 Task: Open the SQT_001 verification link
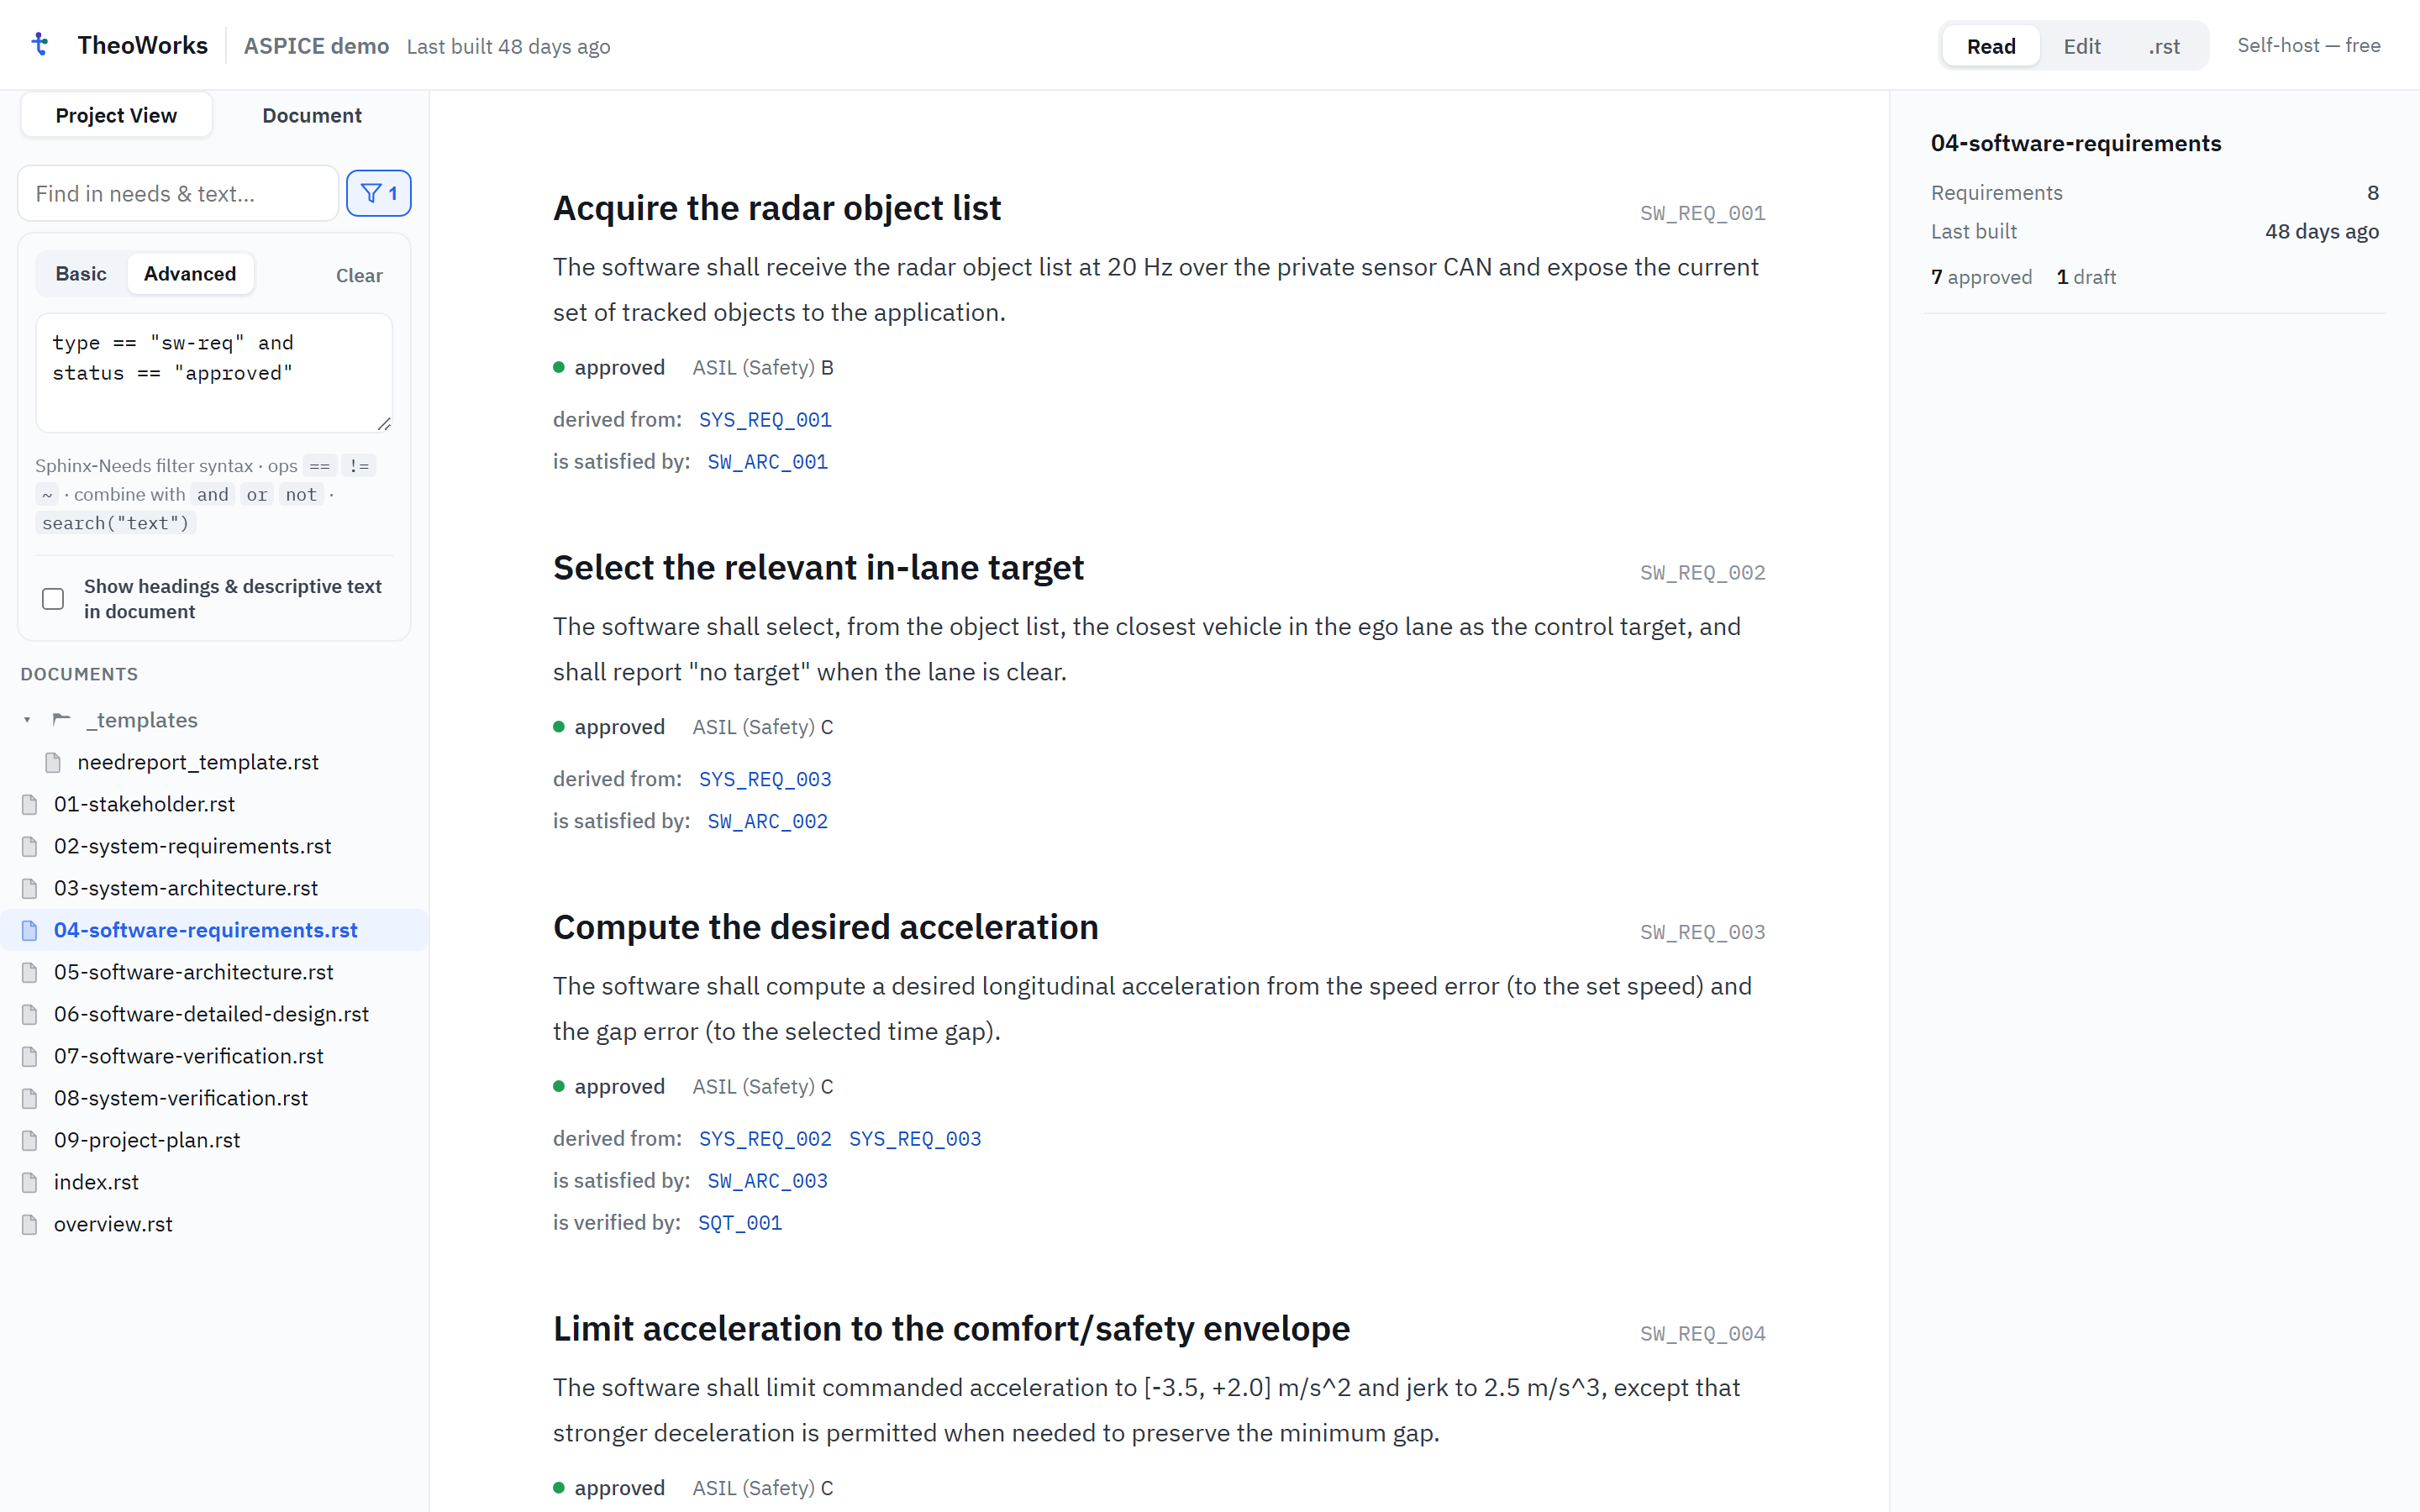click(x=740, y=1223)
